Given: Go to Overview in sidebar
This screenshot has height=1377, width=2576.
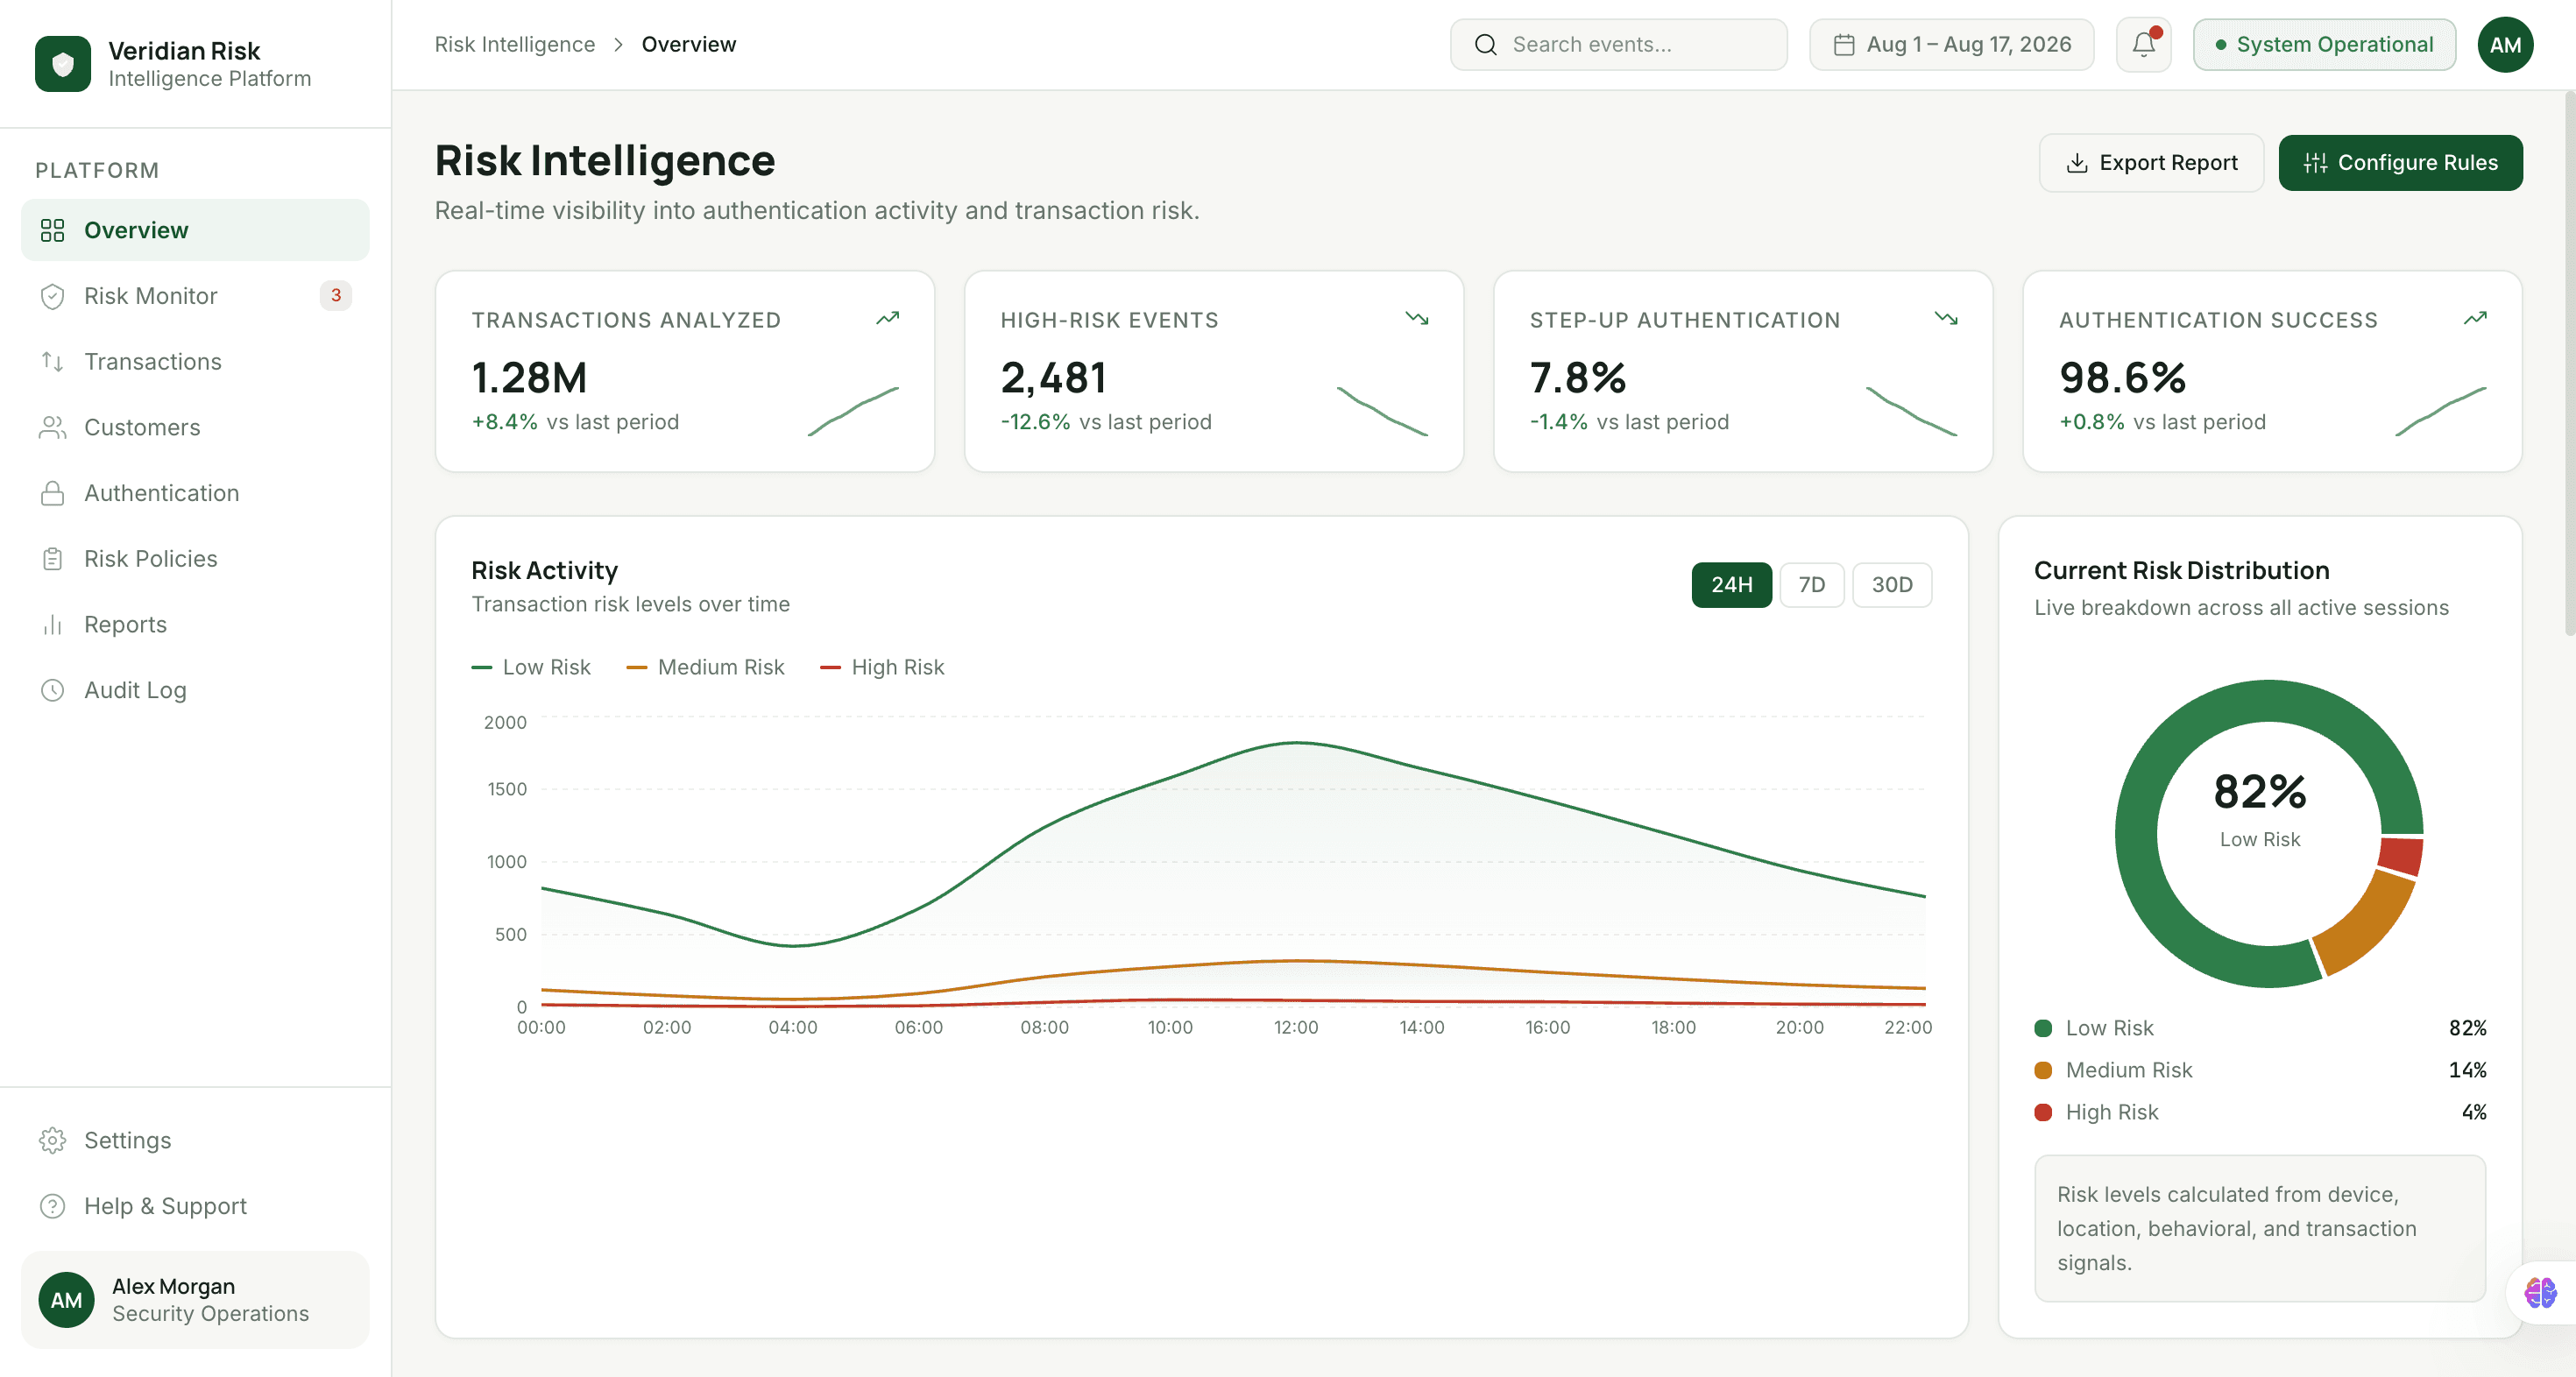Looking at the screenshot, I should click(x=195, y=231).
